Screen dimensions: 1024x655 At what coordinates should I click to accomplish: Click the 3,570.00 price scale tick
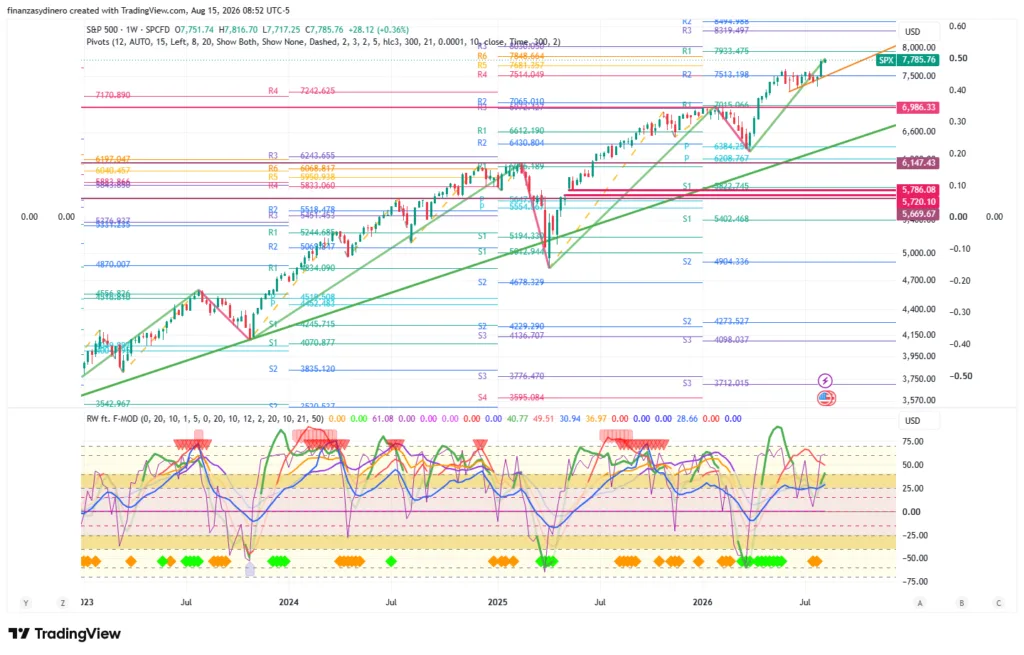click(919, 400)
